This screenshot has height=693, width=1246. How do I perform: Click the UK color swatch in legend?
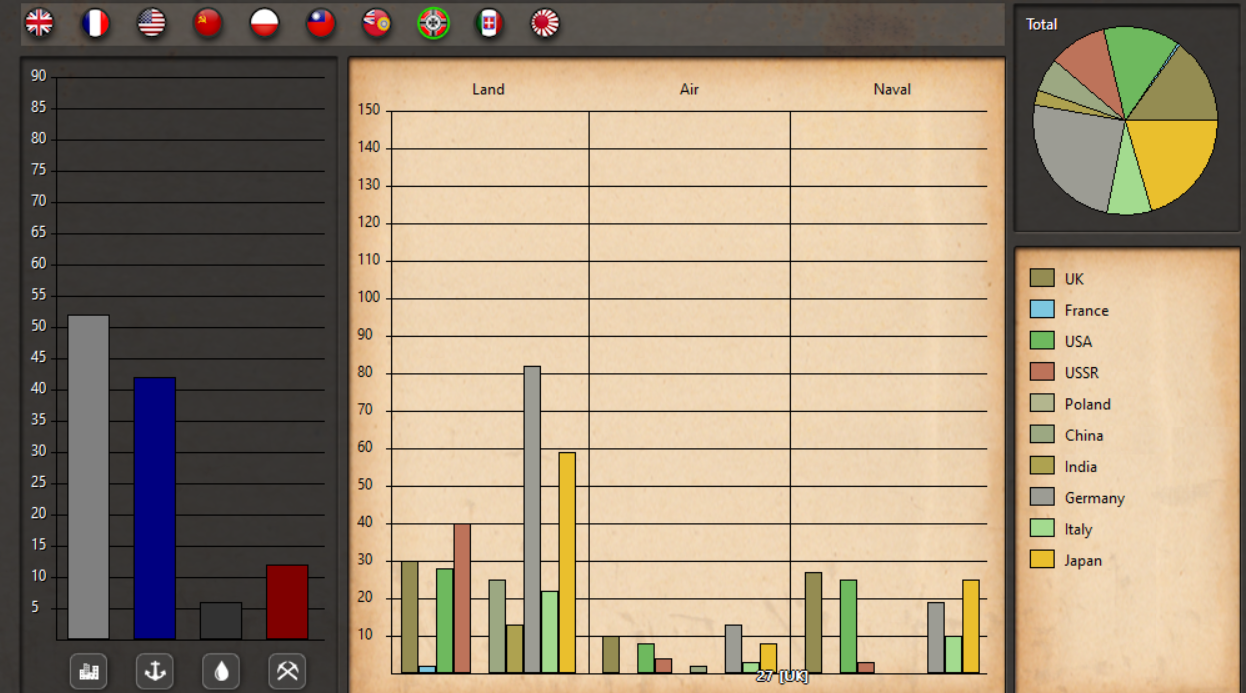click(1042, 278)
